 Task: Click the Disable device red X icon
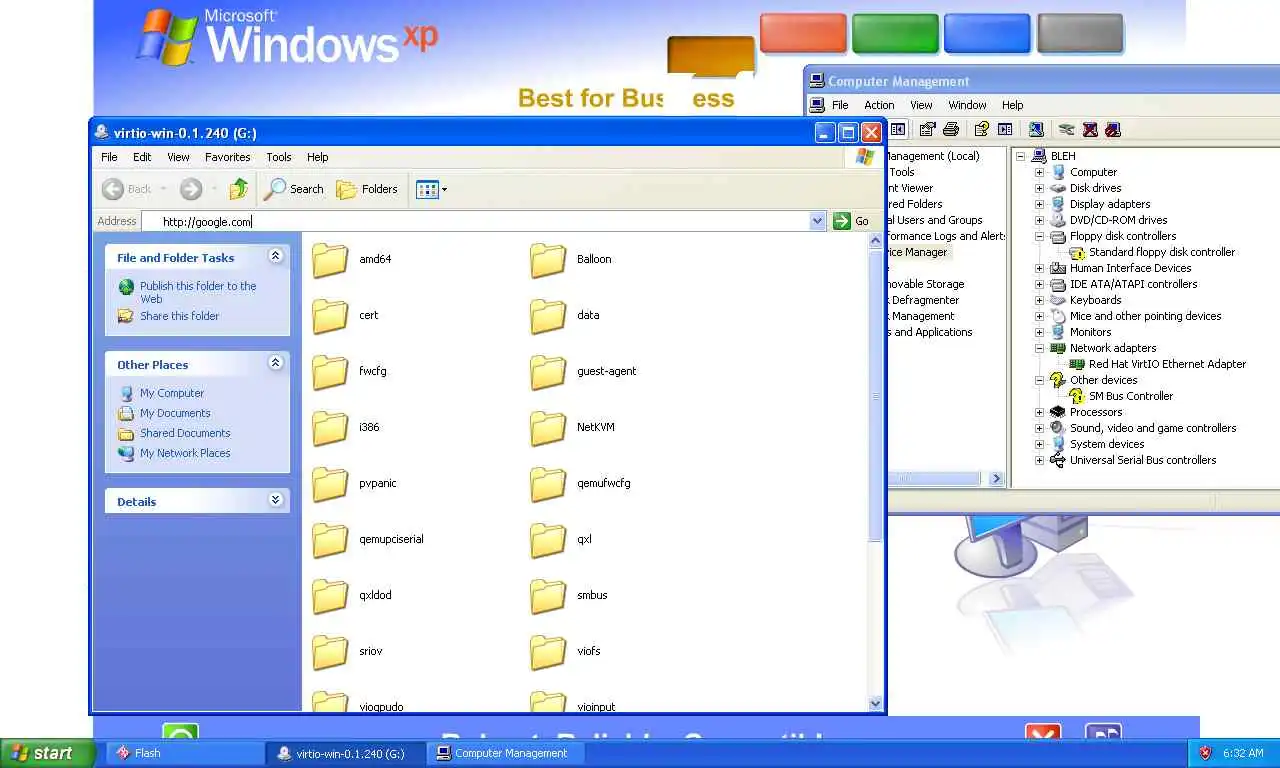pos(1090,129)
